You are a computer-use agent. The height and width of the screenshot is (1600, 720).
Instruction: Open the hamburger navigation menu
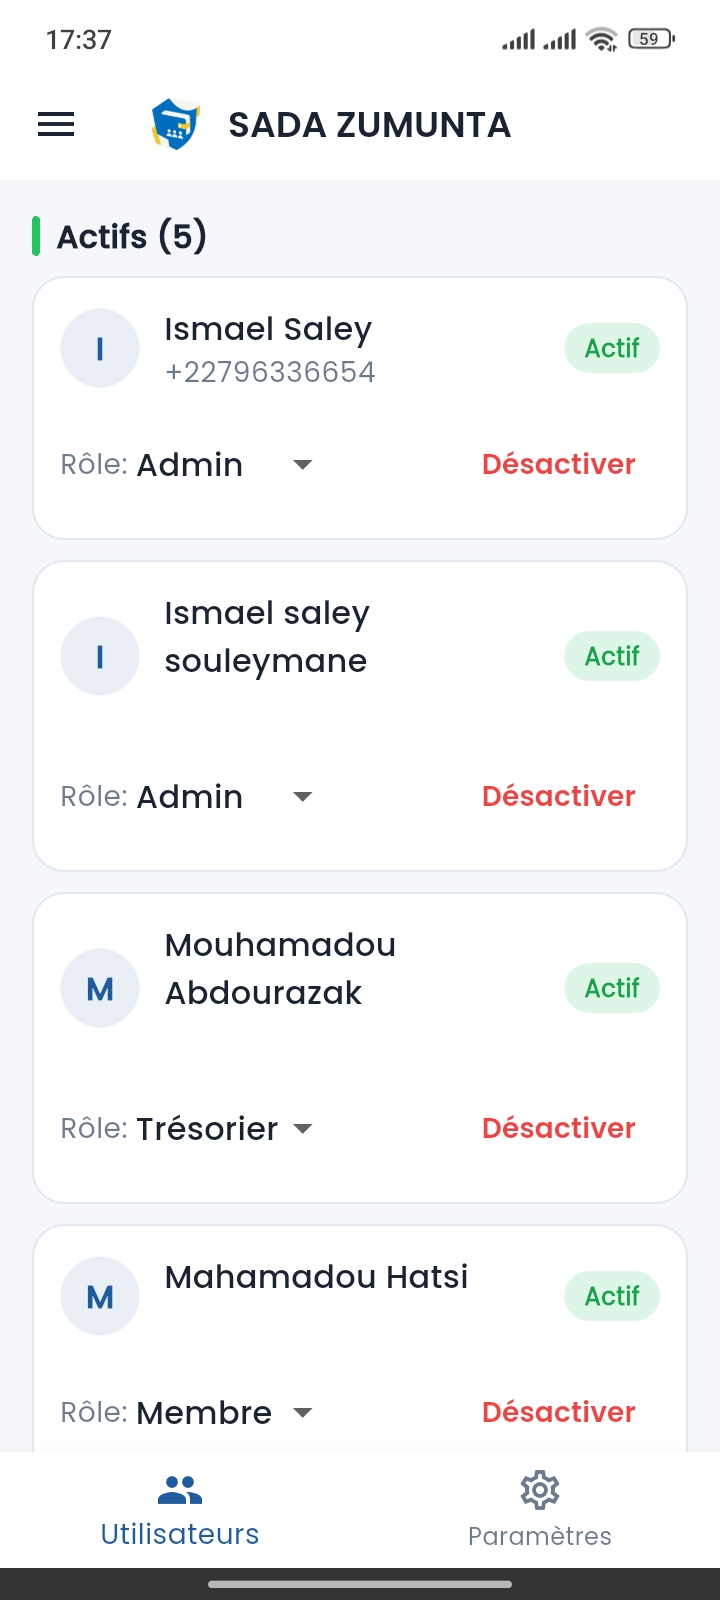(56, 125)
